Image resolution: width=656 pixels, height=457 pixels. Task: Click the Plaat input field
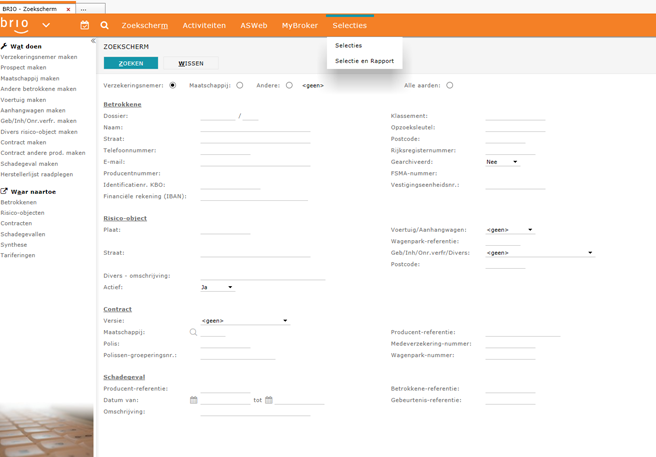click(x=225, y=230)
